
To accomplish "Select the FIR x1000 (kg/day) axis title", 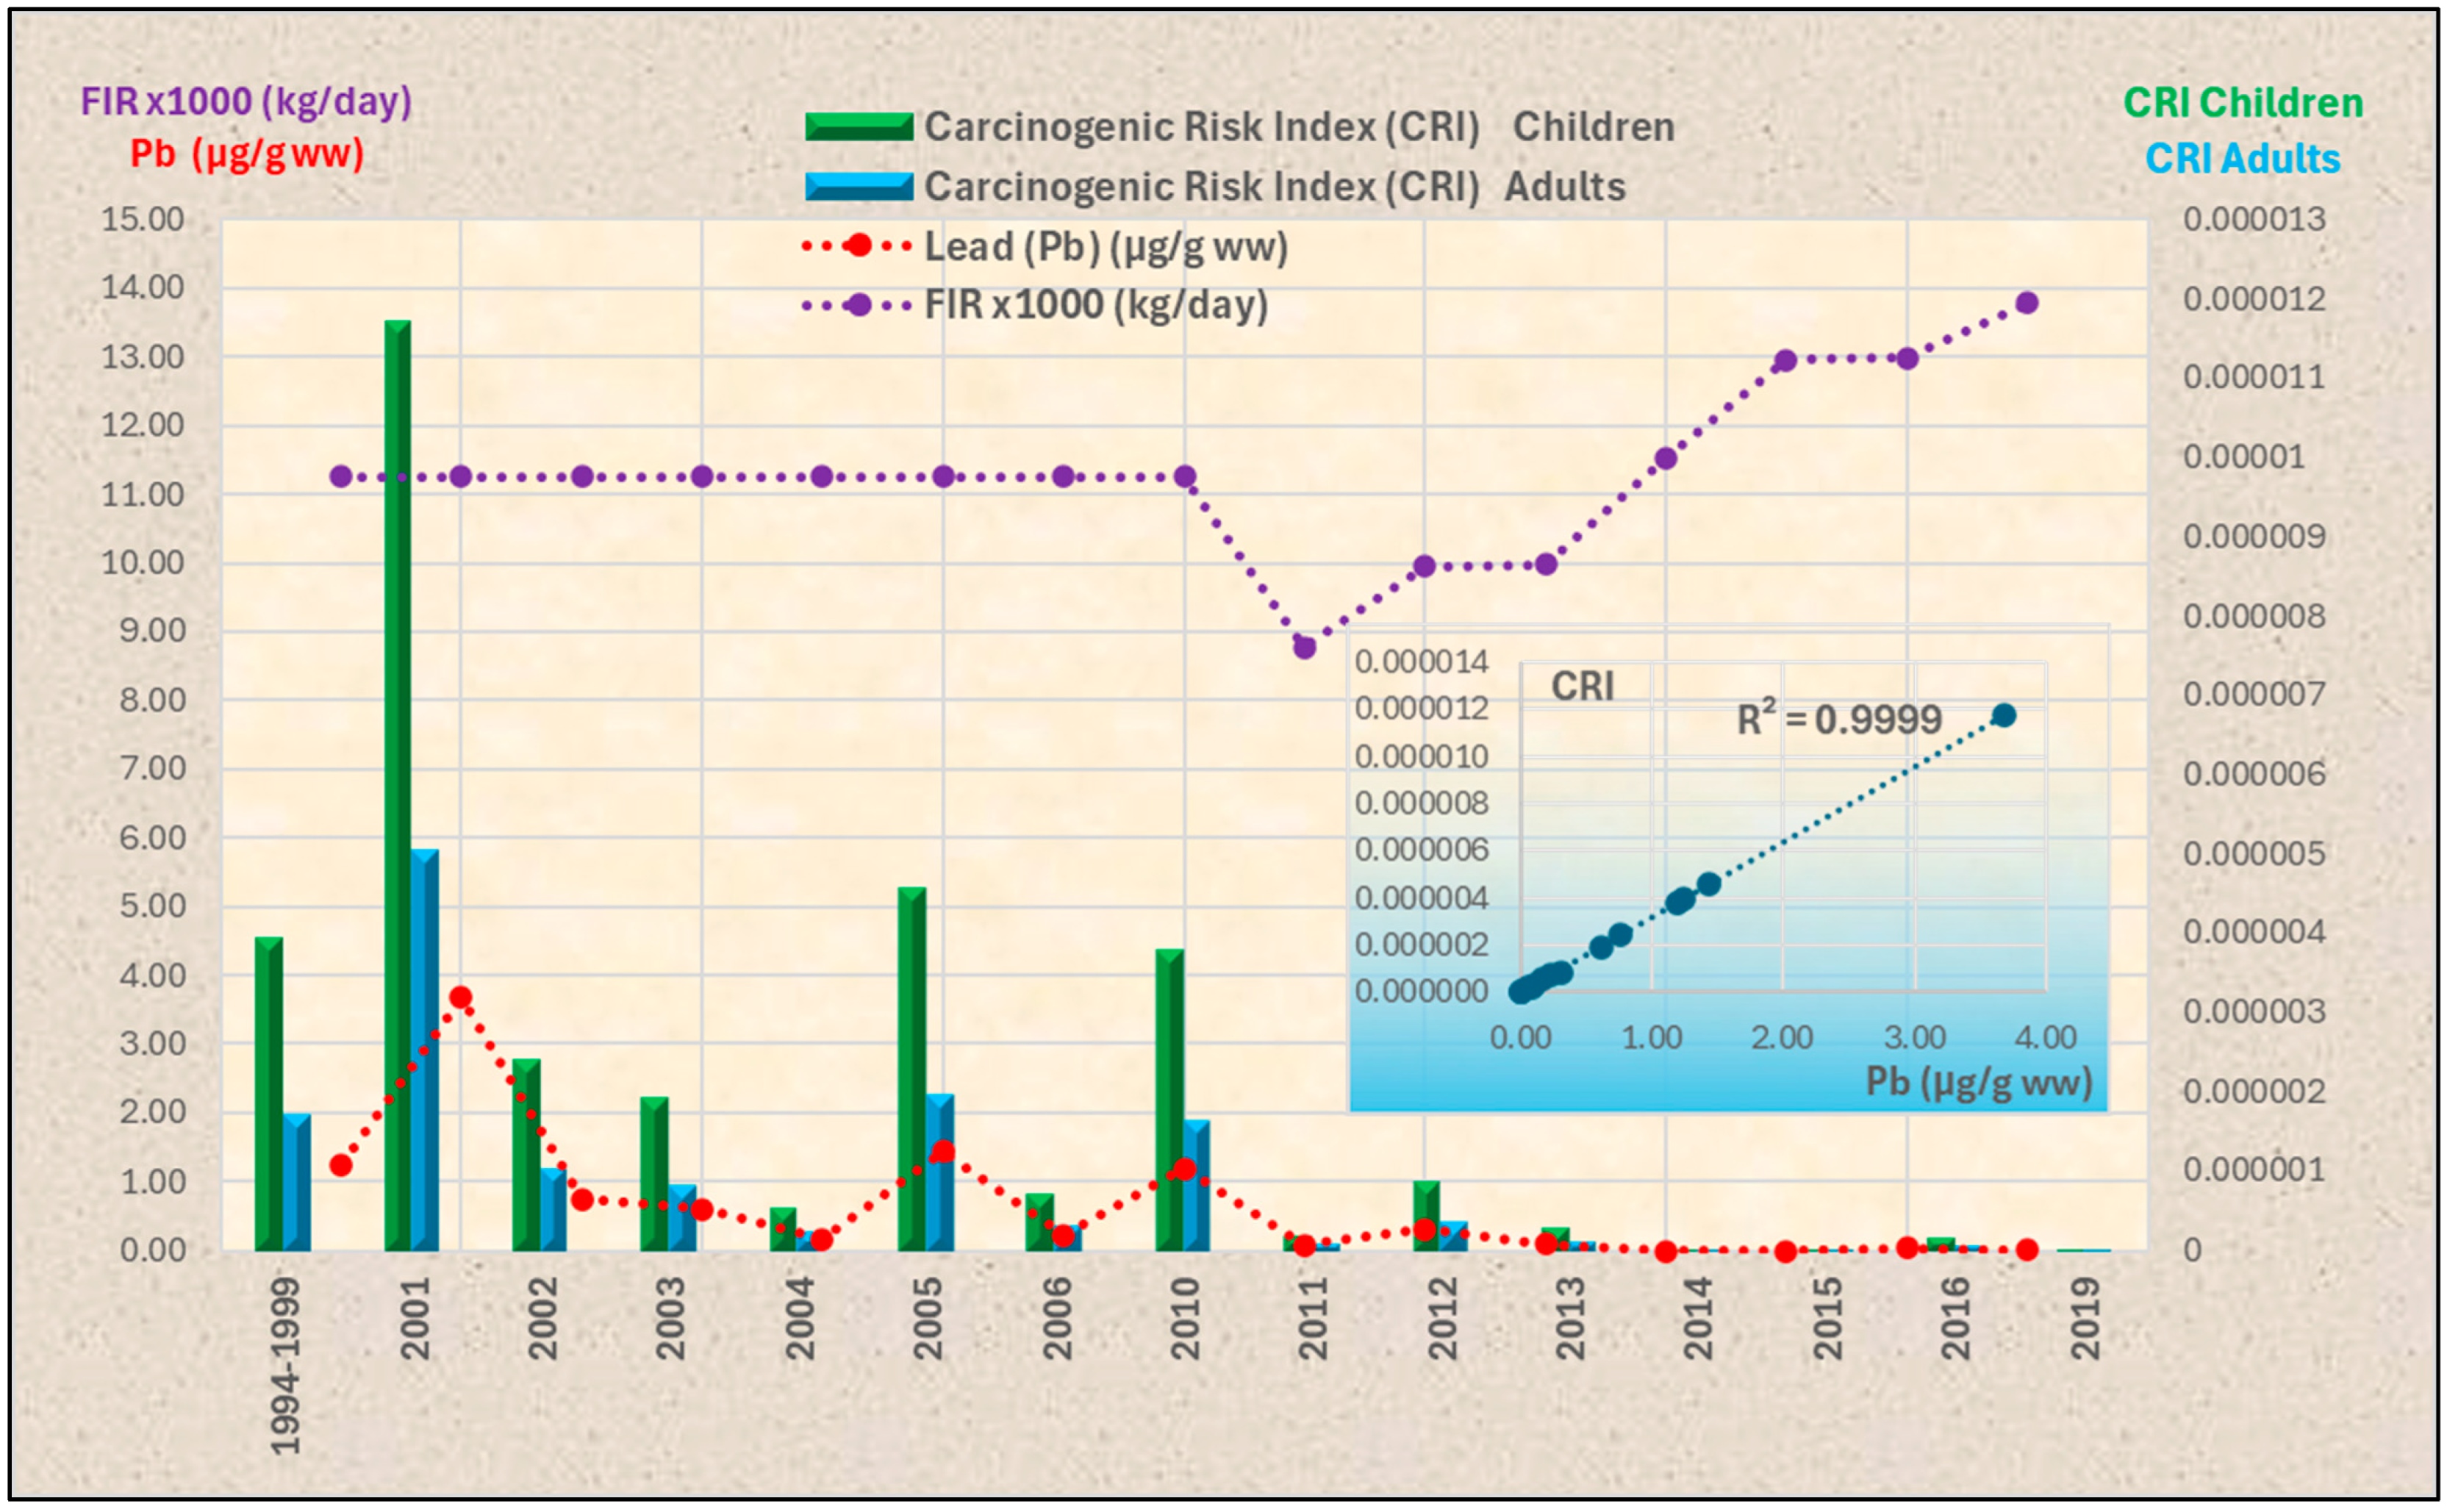I will pyautogui.click(x=246, y=102).
